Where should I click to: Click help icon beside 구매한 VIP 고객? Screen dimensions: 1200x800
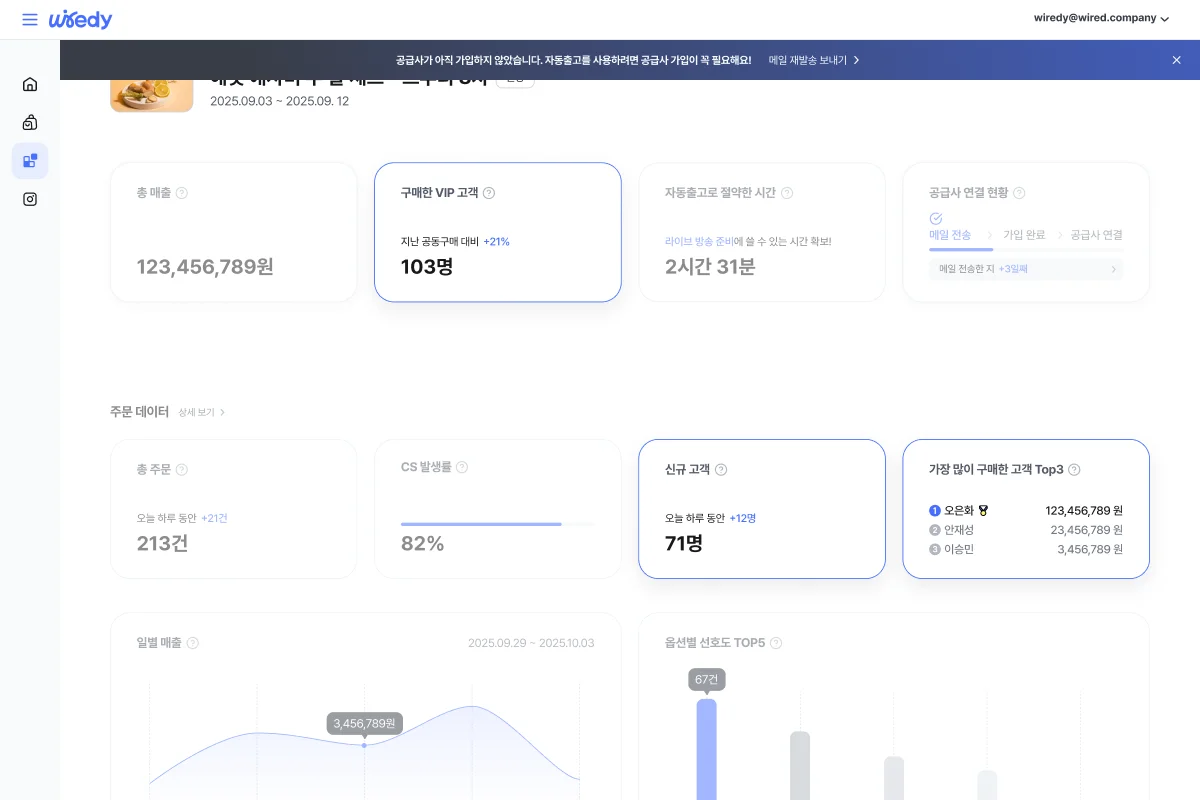tap(489, 193)
